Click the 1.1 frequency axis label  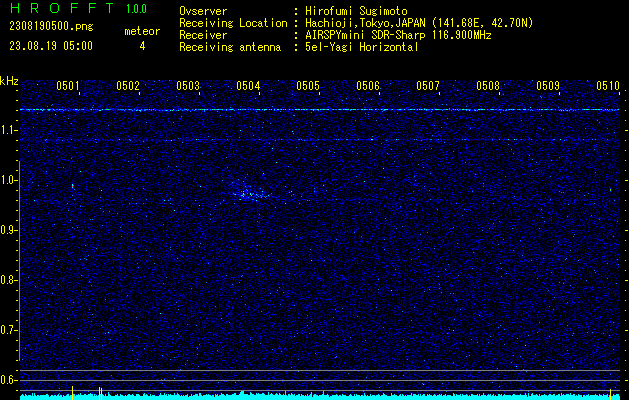pyautogui.click(x=9, y=130)
